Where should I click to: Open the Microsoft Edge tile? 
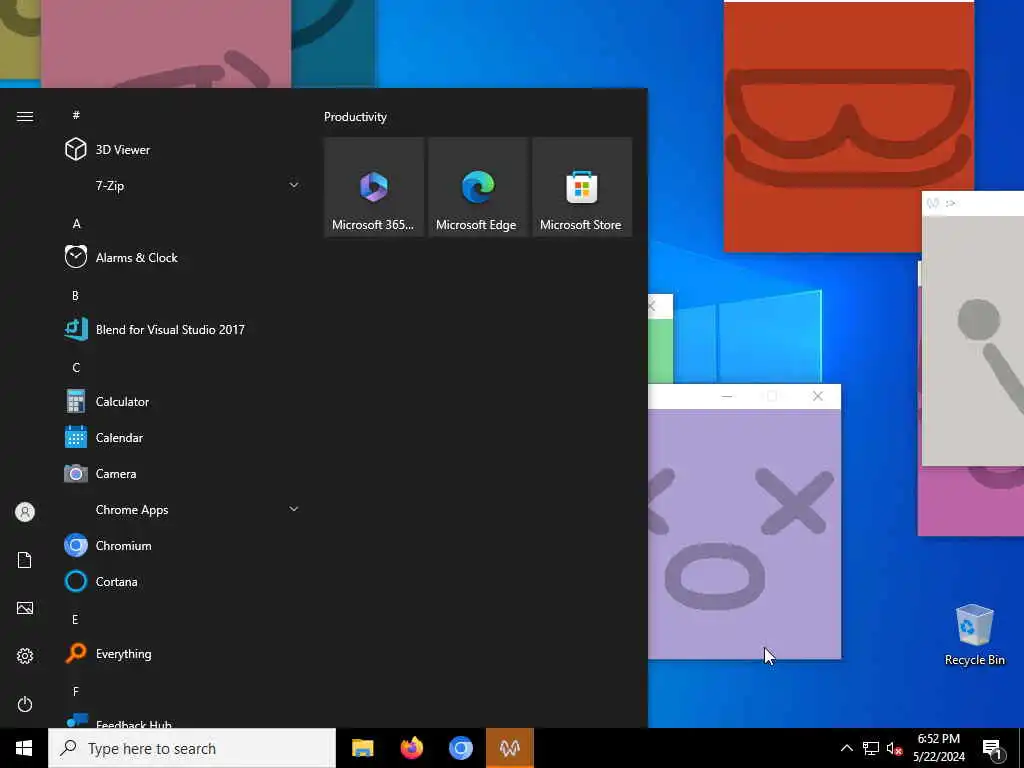[478, 187]
